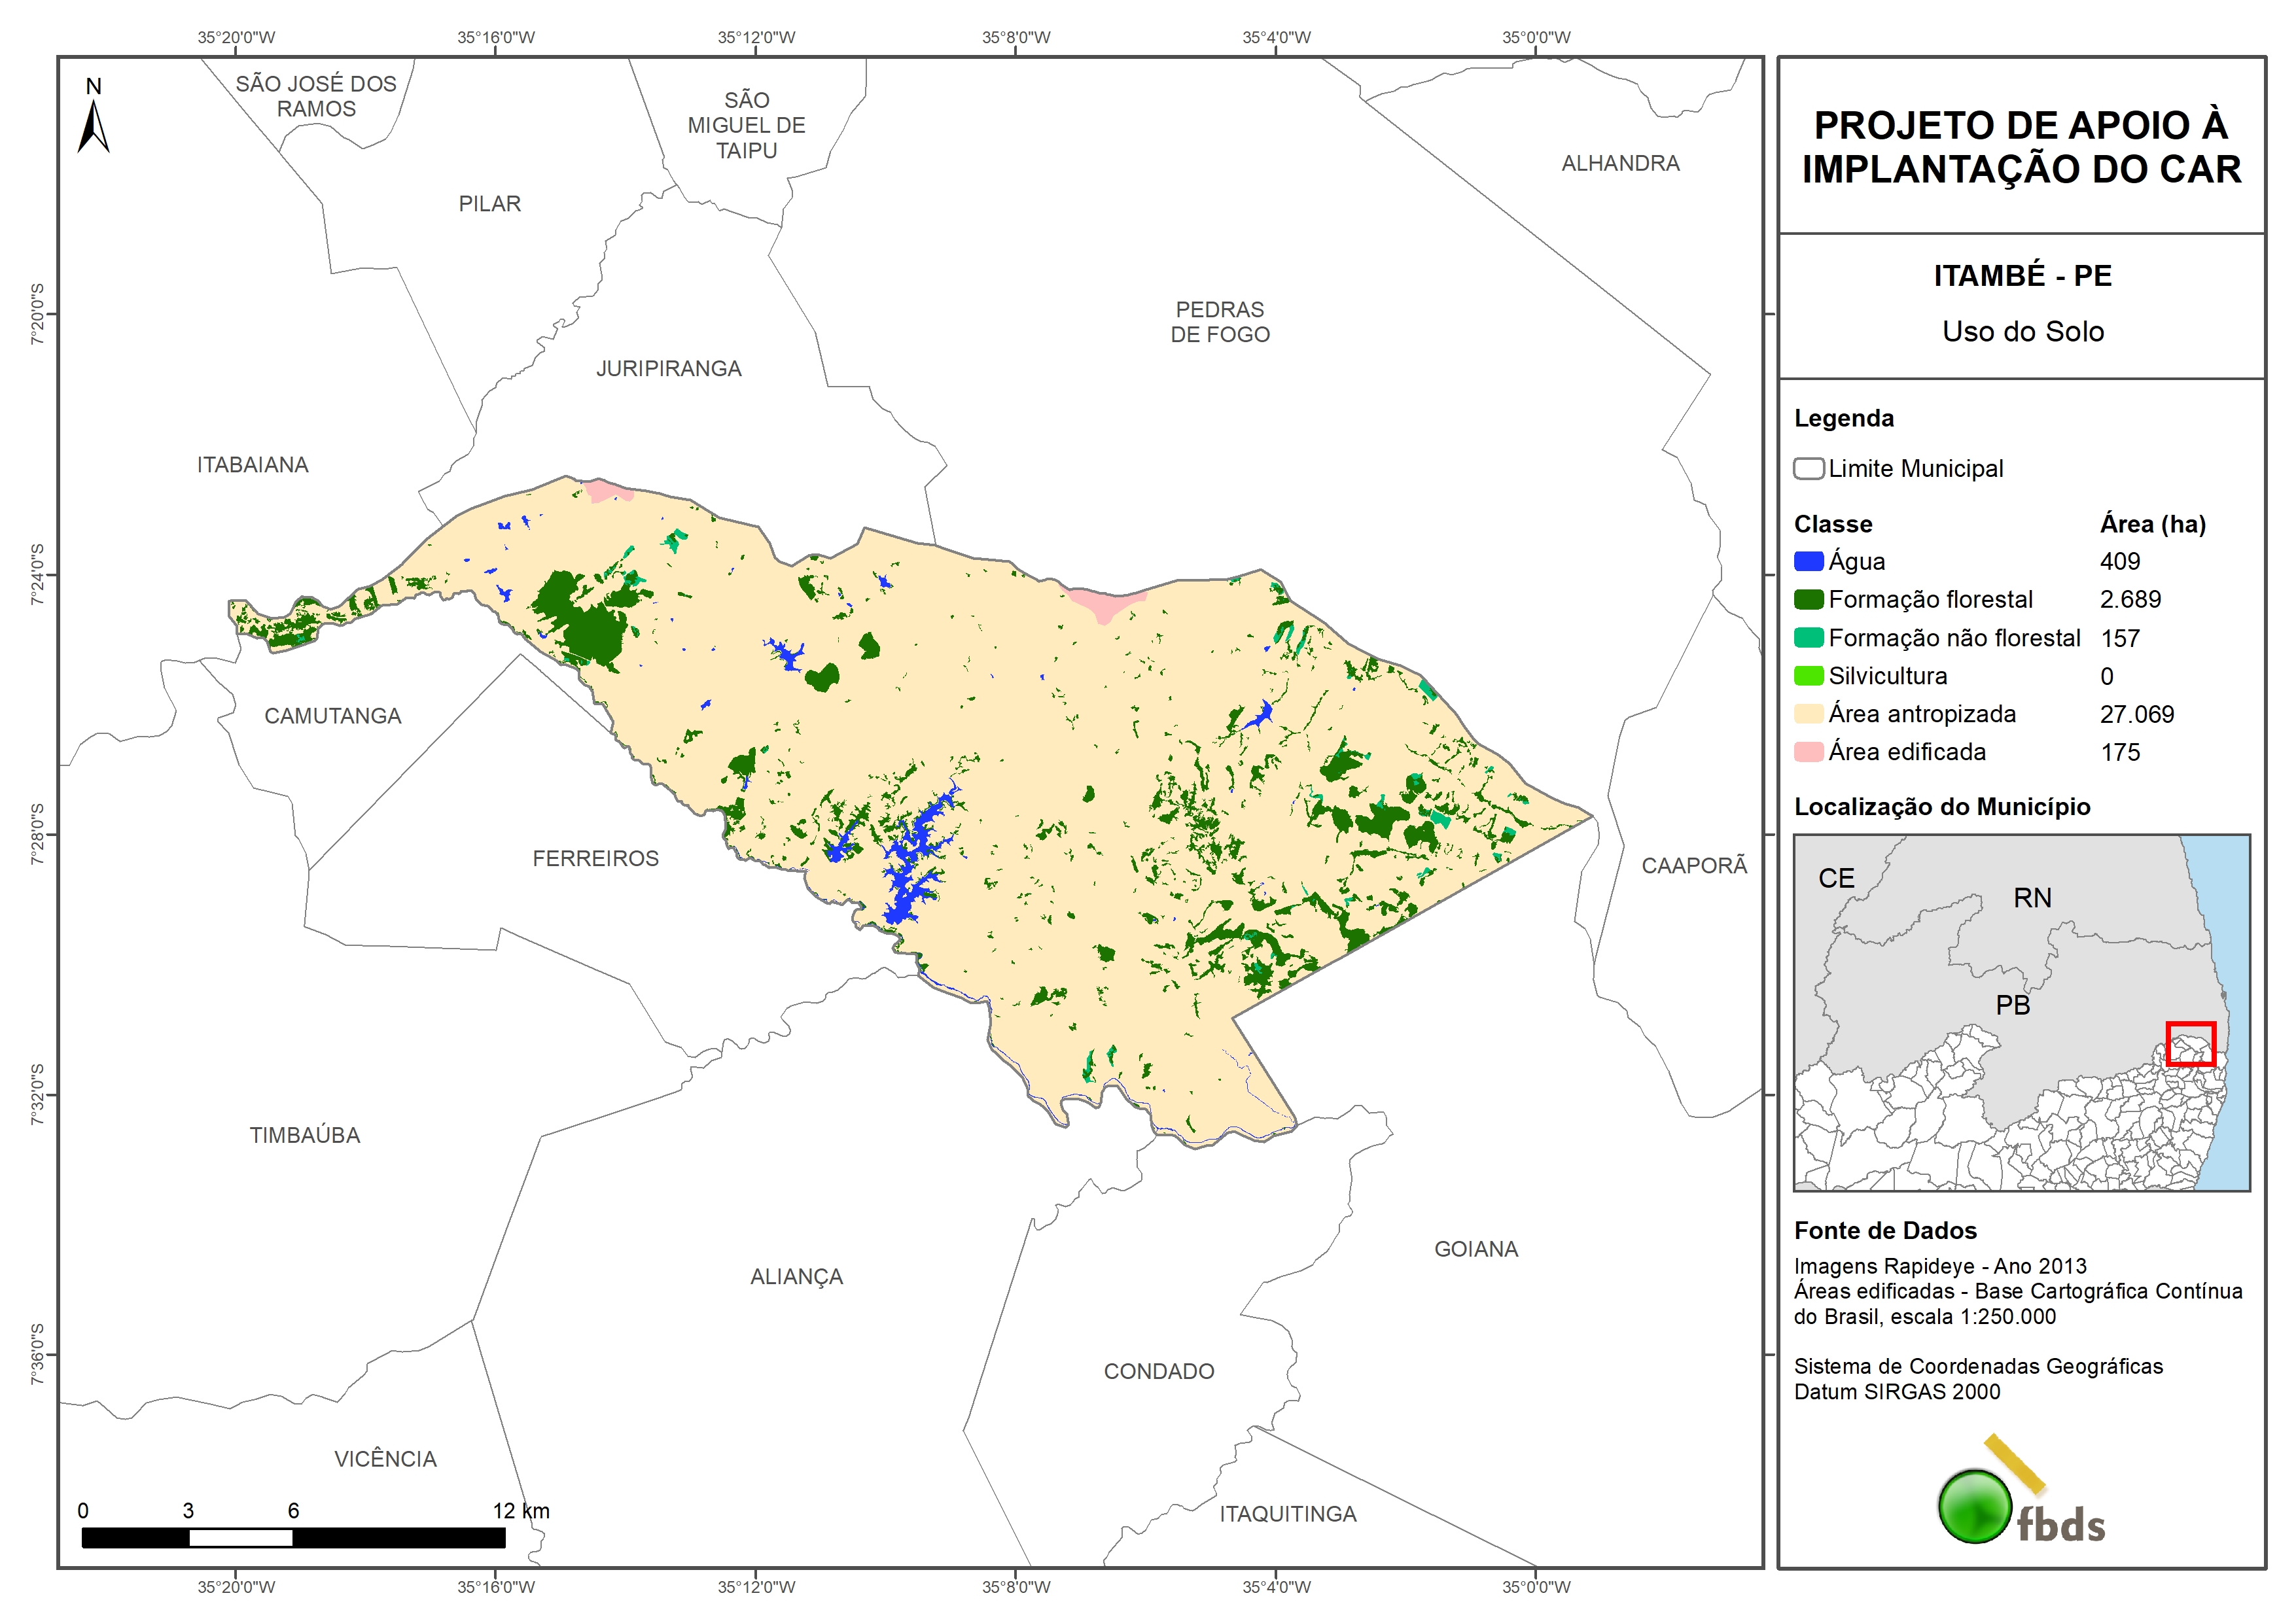Click the dark green Formação florestal swatch
Viewport: 2296px width, 1623px height.
pos(1808,599)
